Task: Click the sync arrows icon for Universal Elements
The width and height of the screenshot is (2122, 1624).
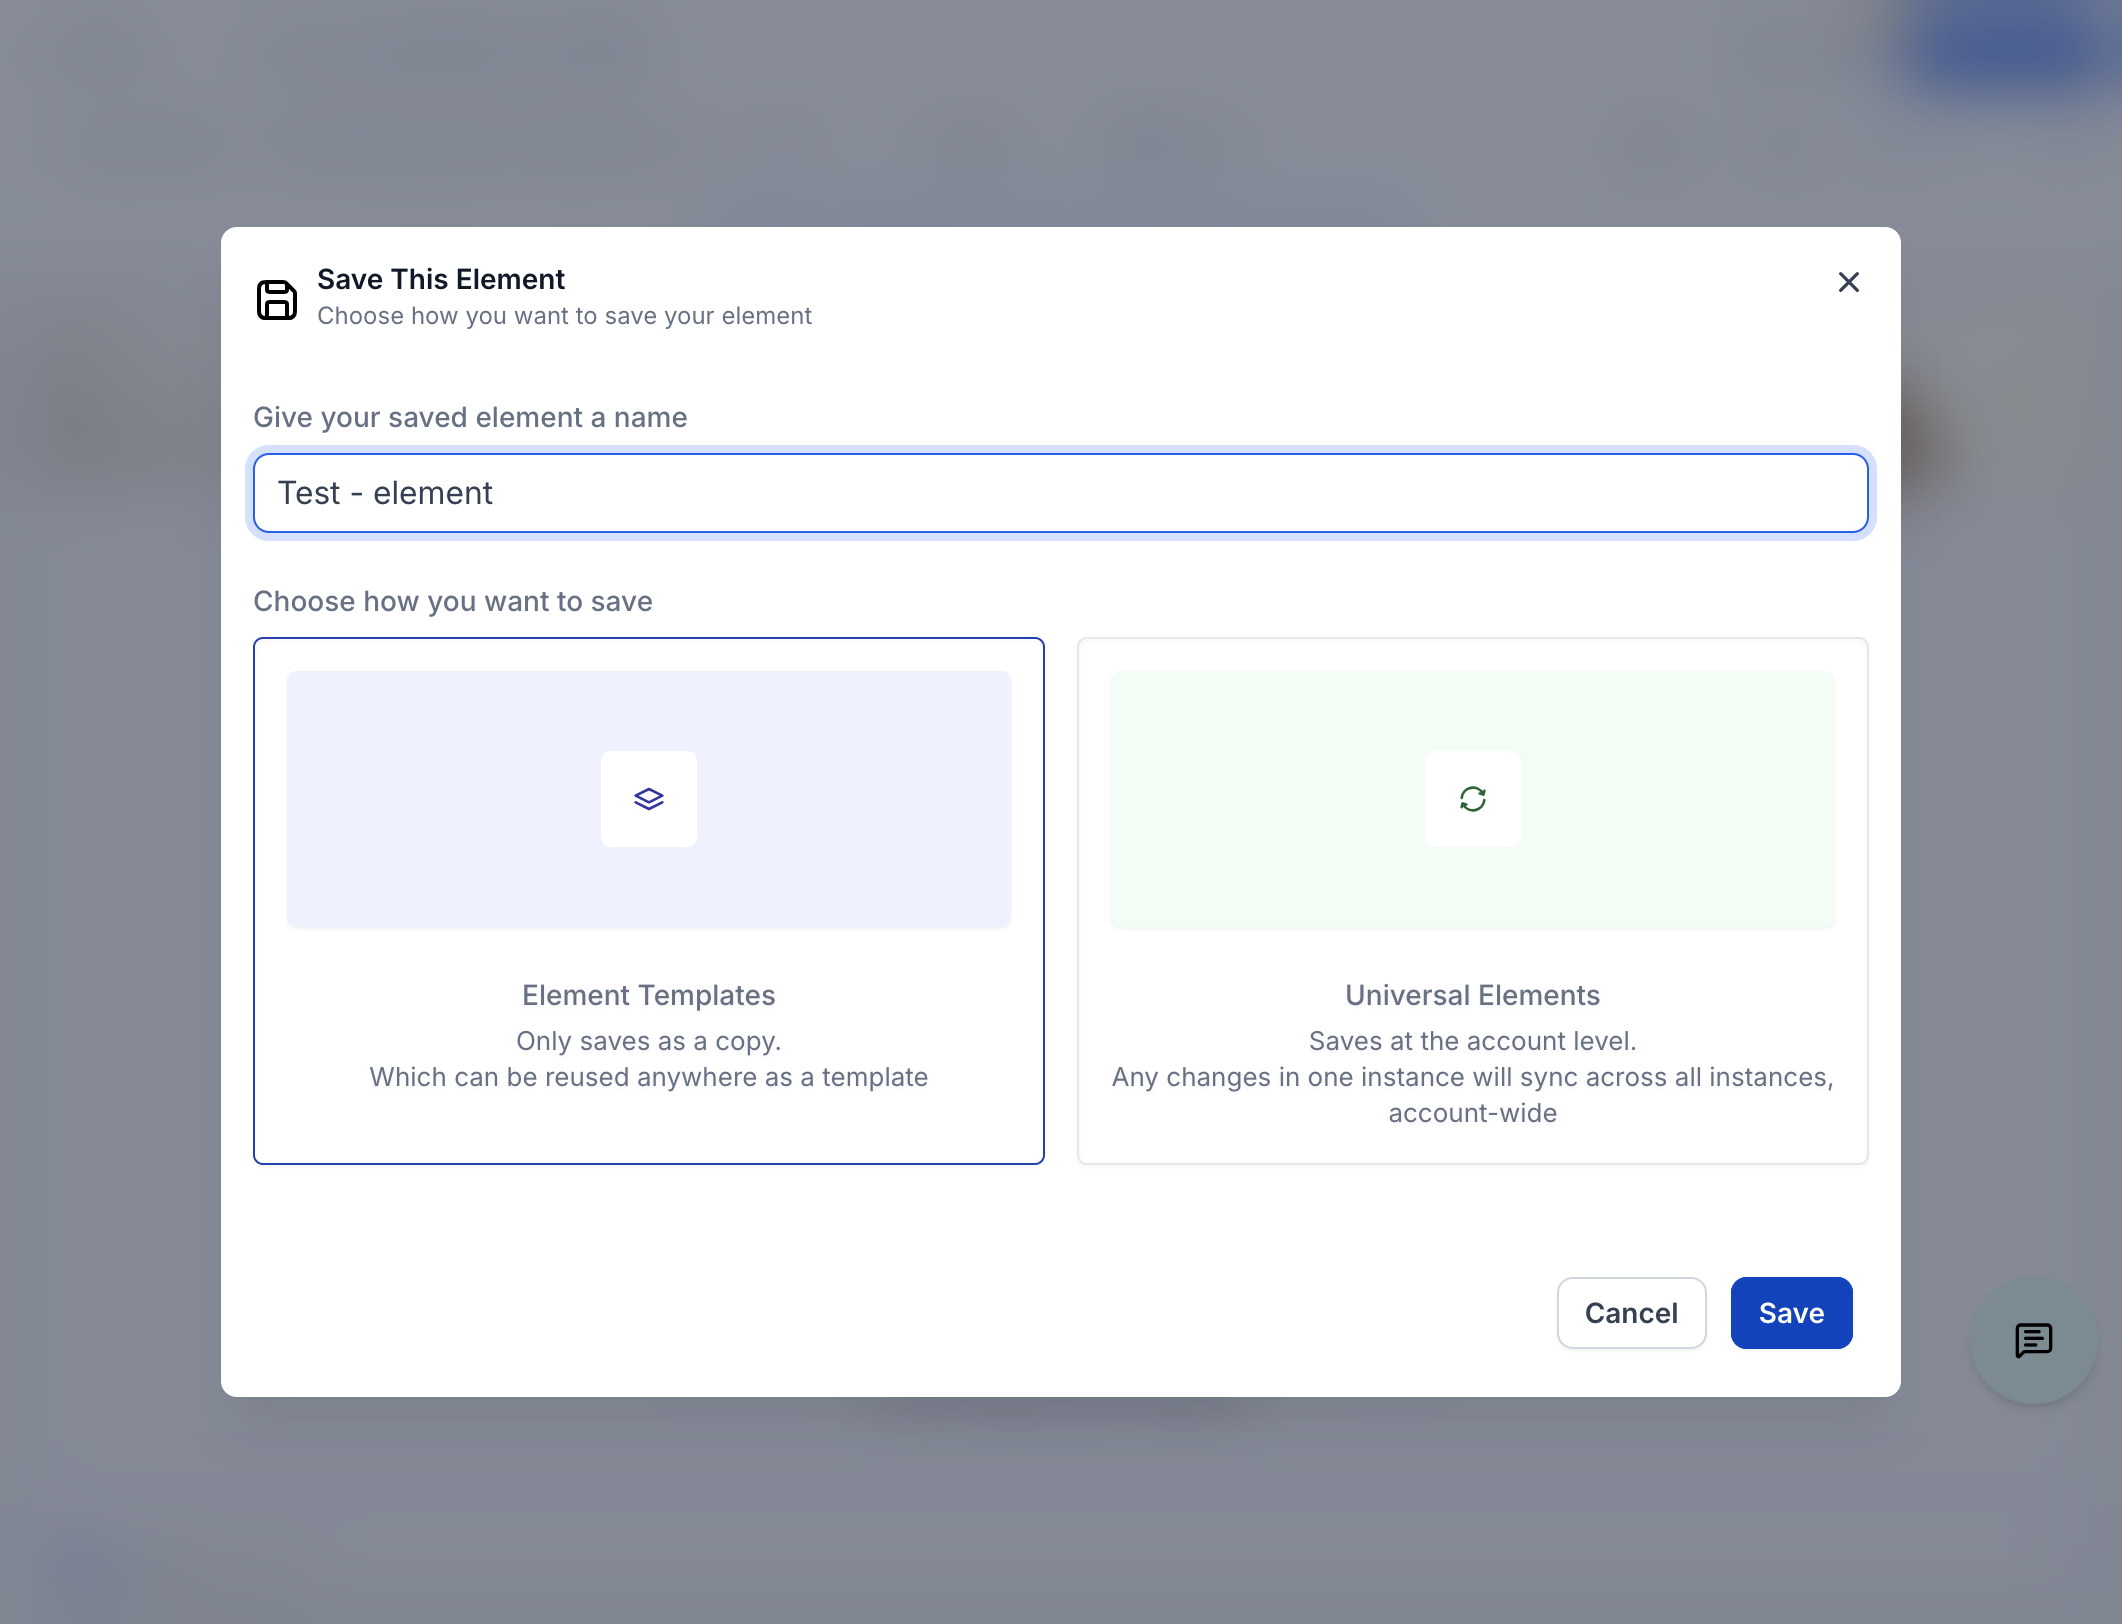Action: coord(1473,799)
